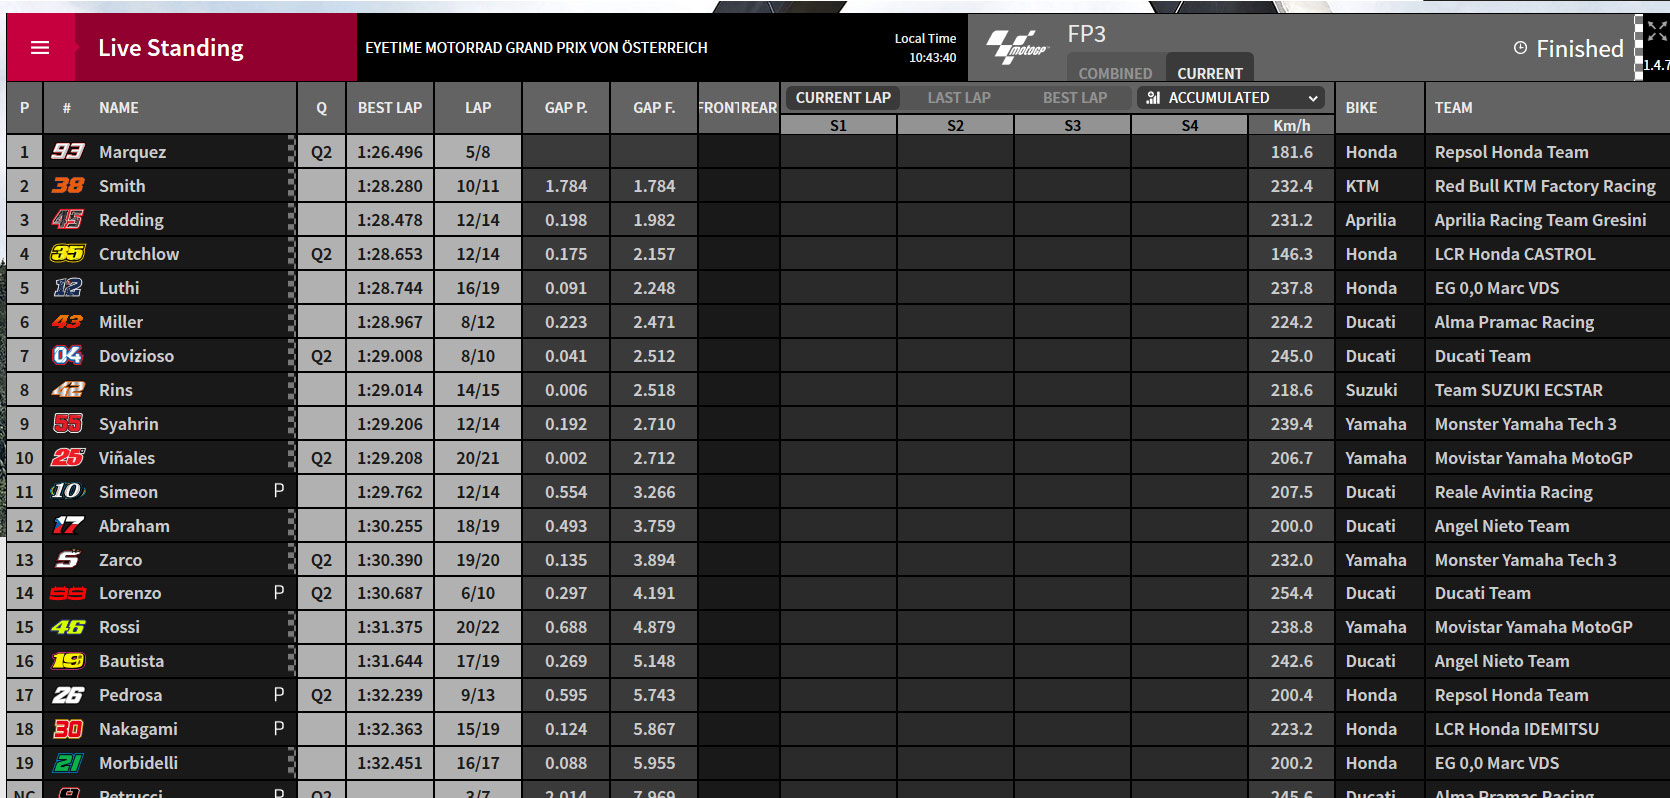Click Miller's number 43 badge
Image resolution: width=1670 pixels, height=798 pixels.
(x=68, y=322)
